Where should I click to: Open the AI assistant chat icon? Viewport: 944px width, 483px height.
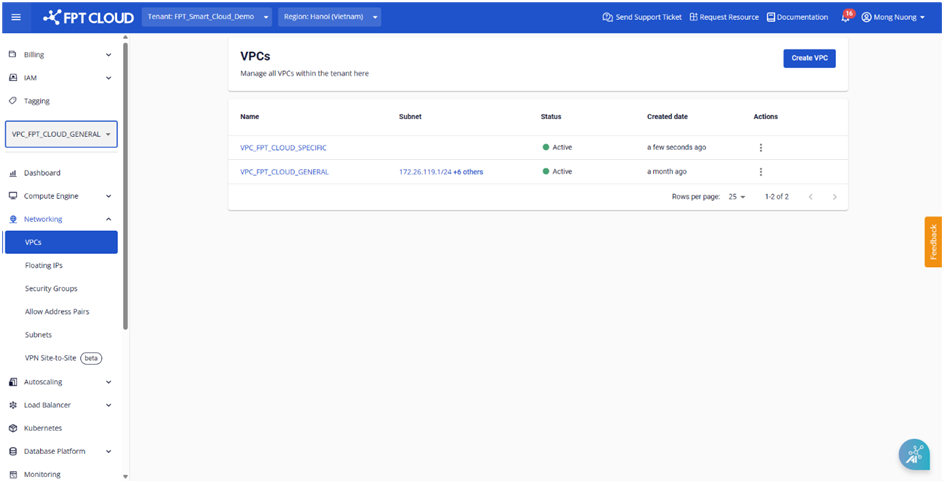tap(913, 454)
